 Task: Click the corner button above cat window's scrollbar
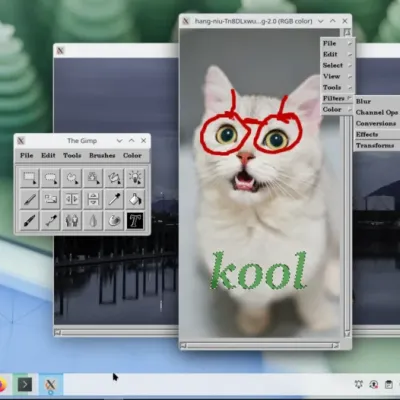click(347, 32)
